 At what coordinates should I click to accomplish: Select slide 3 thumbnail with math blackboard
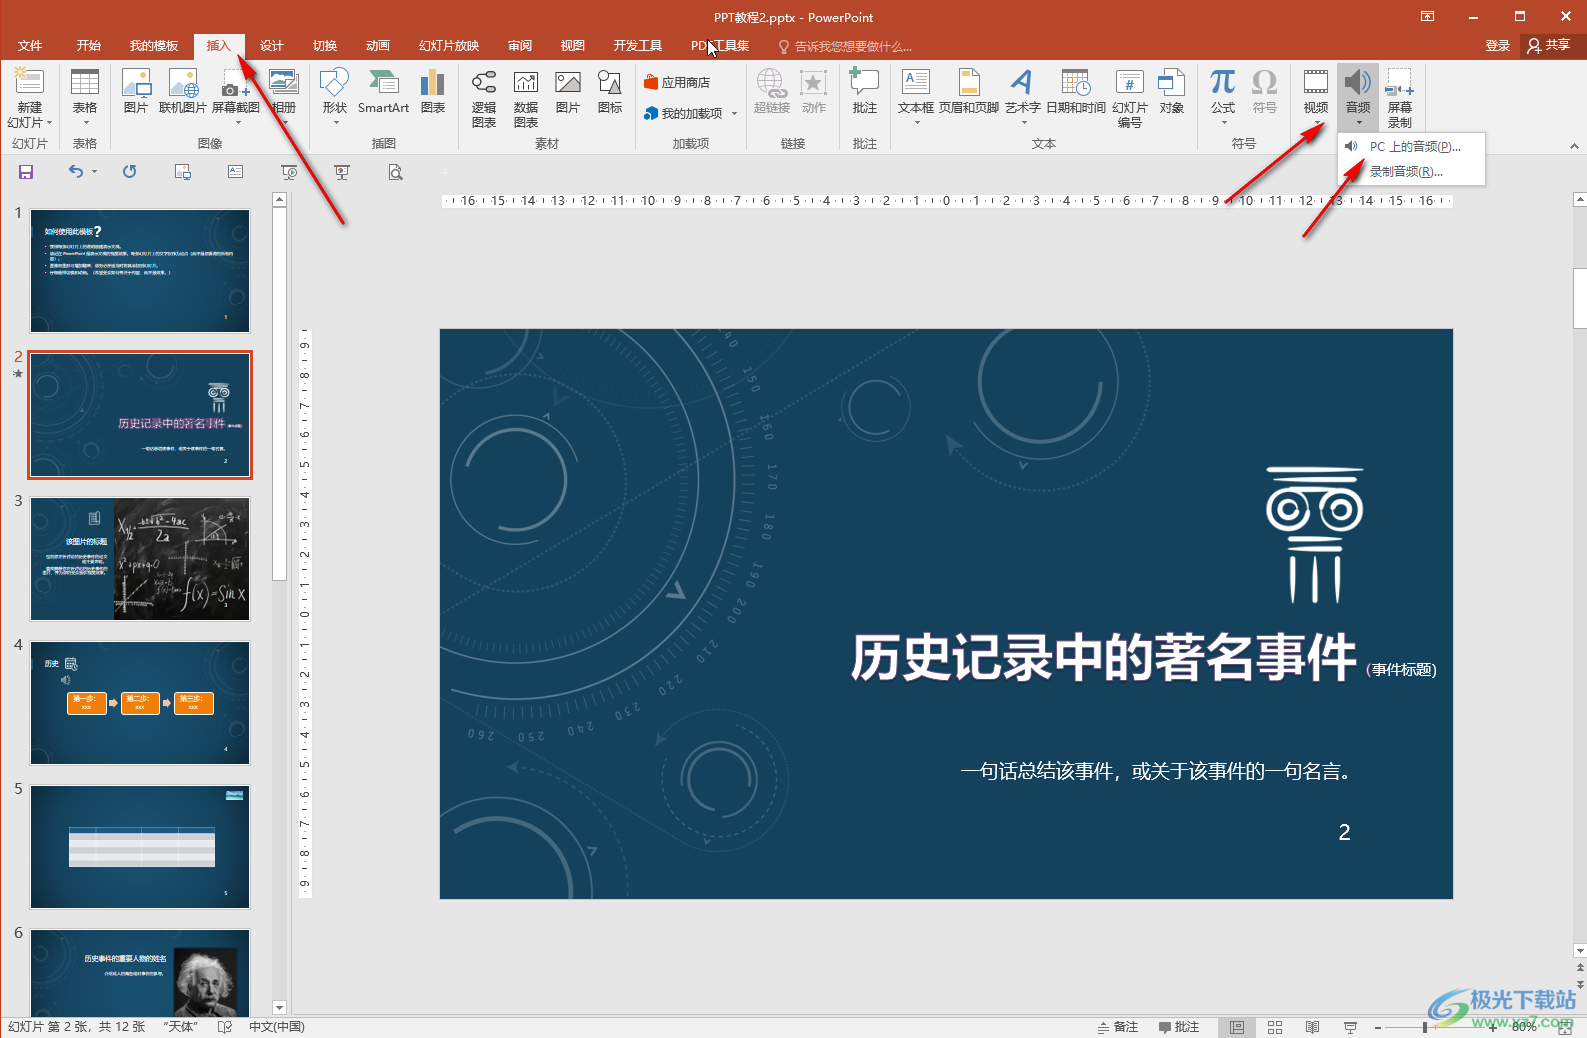(x=140, y=559)
